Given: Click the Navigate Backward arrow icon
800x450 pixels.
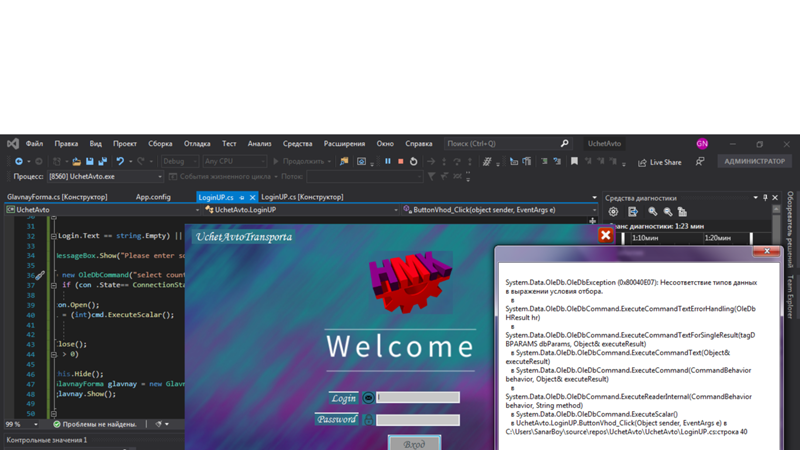Looking at the screenshot, I should coord(19,161).
